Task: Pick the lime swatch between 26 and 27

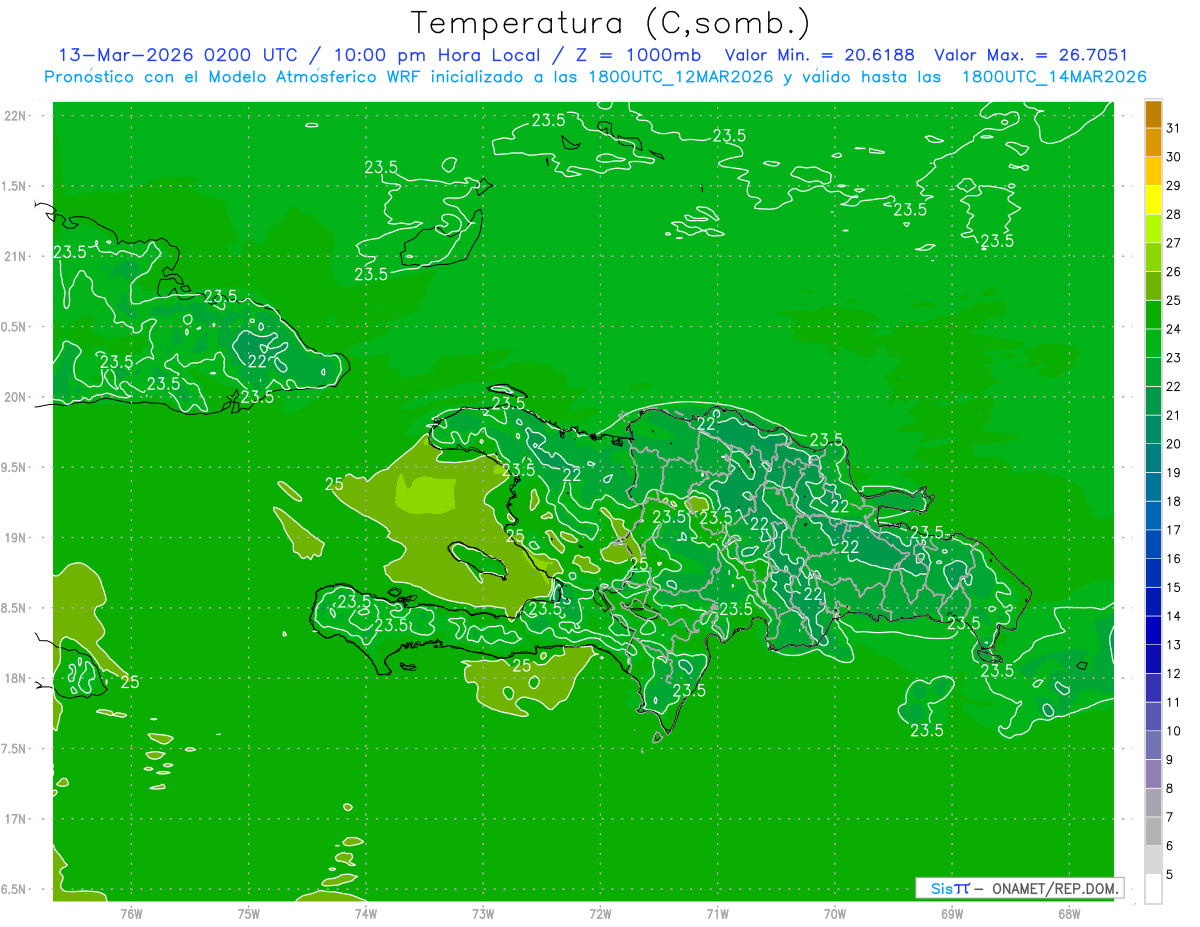Action: [x=1154, y=257]
